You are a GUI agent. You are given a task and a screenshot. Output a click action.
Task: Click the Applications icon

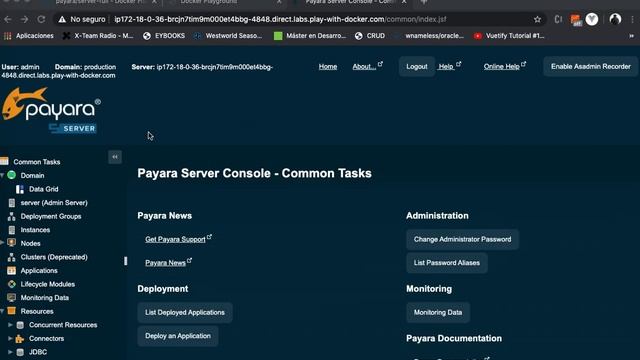pos(11,270)
